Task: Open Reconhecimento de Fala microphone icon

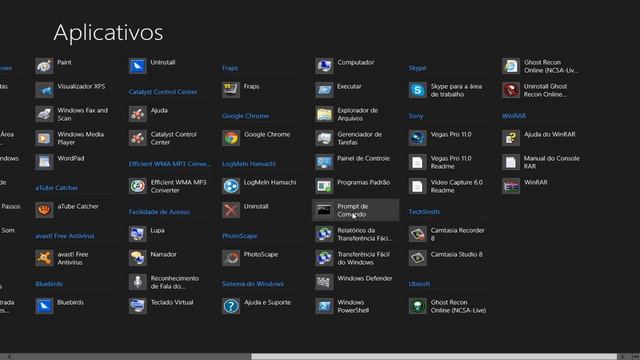Action: tap(138, 282)
